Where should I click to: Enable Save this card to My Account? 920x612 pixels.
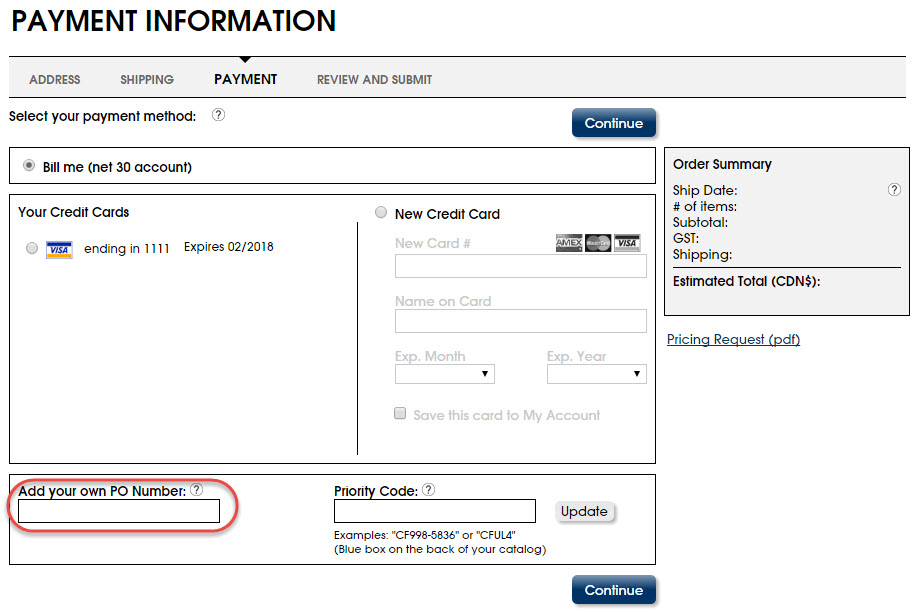pyautogui.click(x=400, y=414)
